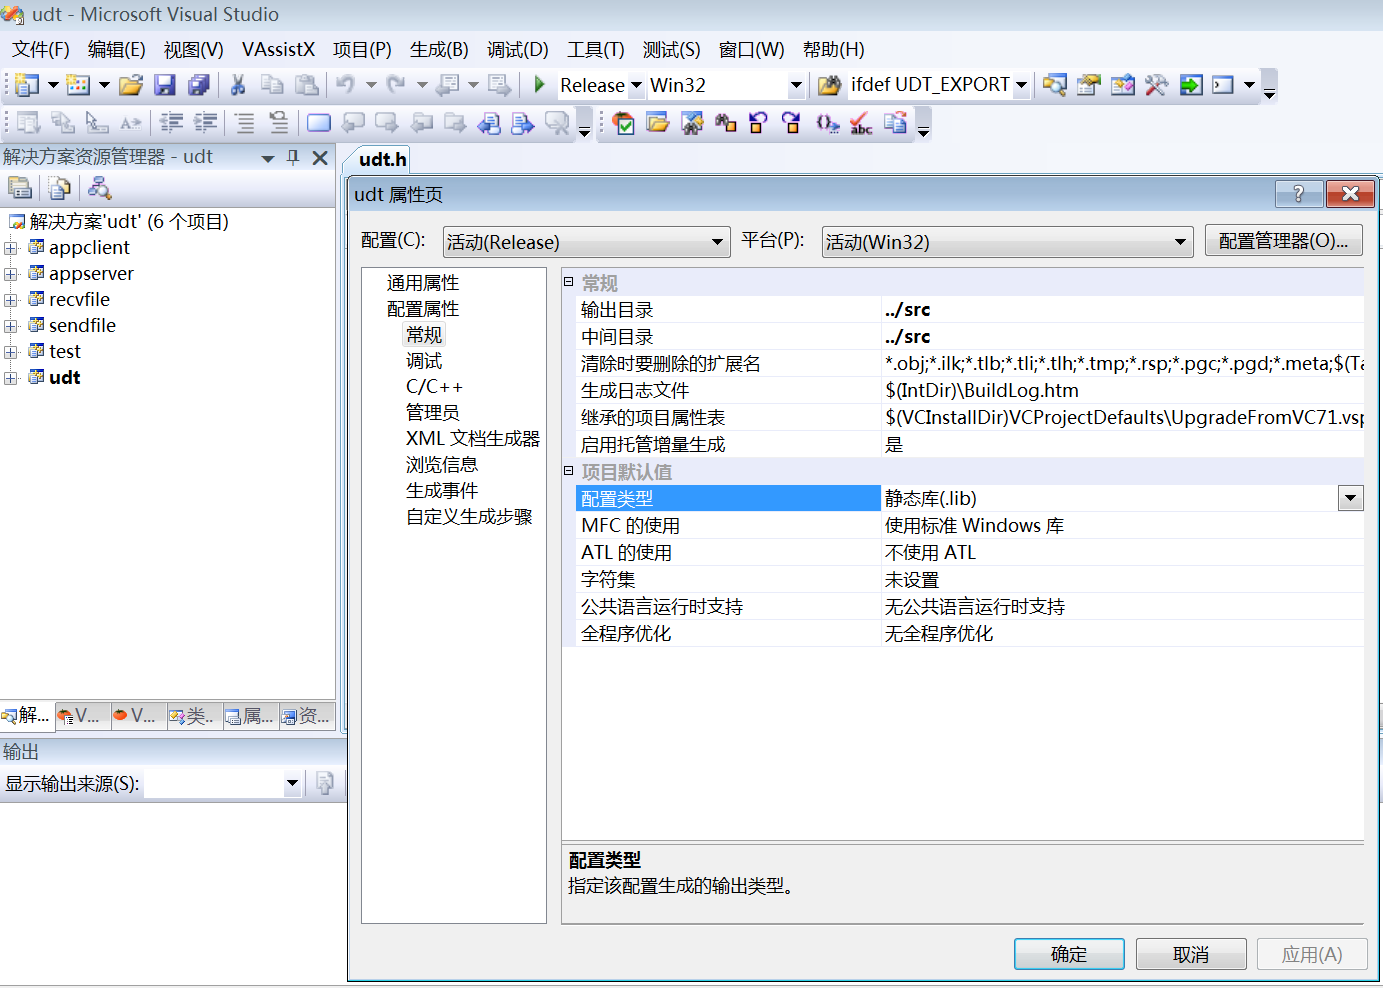Image resolution: width=1383 pixels, height=988 pixels.
Task: Open Solution Explorer from its toolbar icon
Action: click(x=1054, y=85)
